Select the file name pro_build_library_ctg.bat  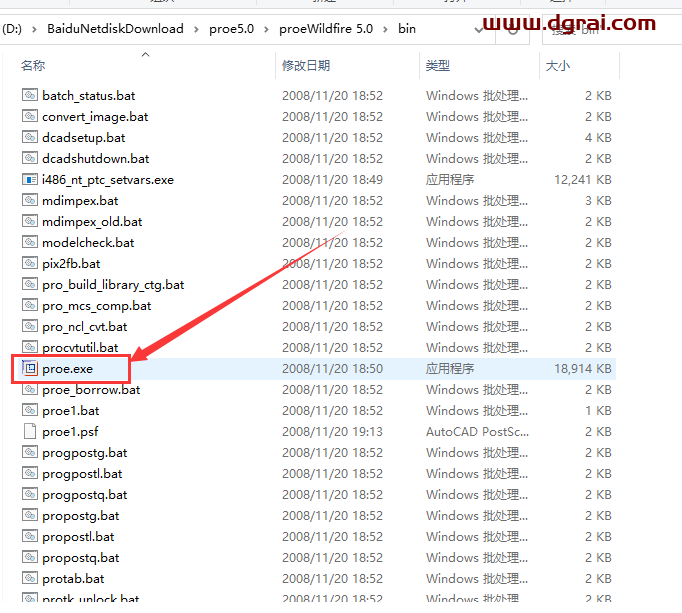[x=113, y=285]
